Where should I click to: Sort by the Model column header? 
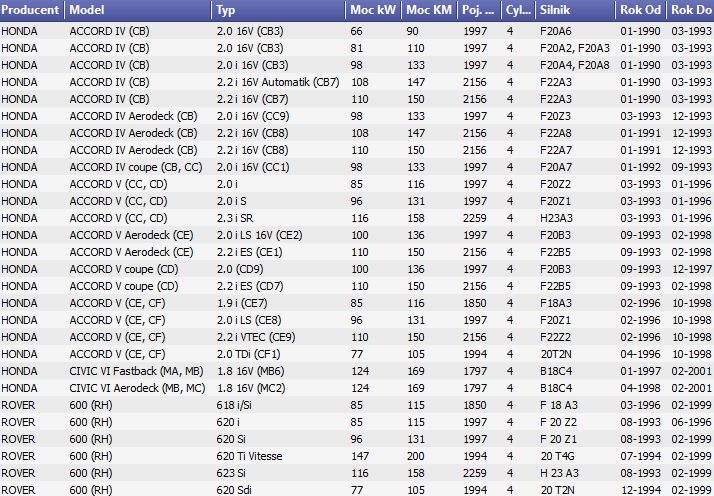click(138, 10)
